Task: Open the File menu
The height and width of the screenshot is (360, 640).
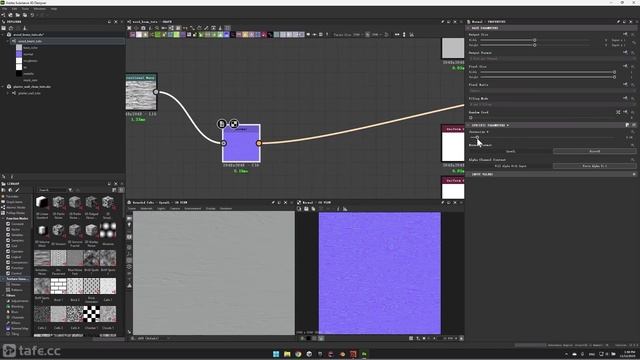Action: coord(4,9)
